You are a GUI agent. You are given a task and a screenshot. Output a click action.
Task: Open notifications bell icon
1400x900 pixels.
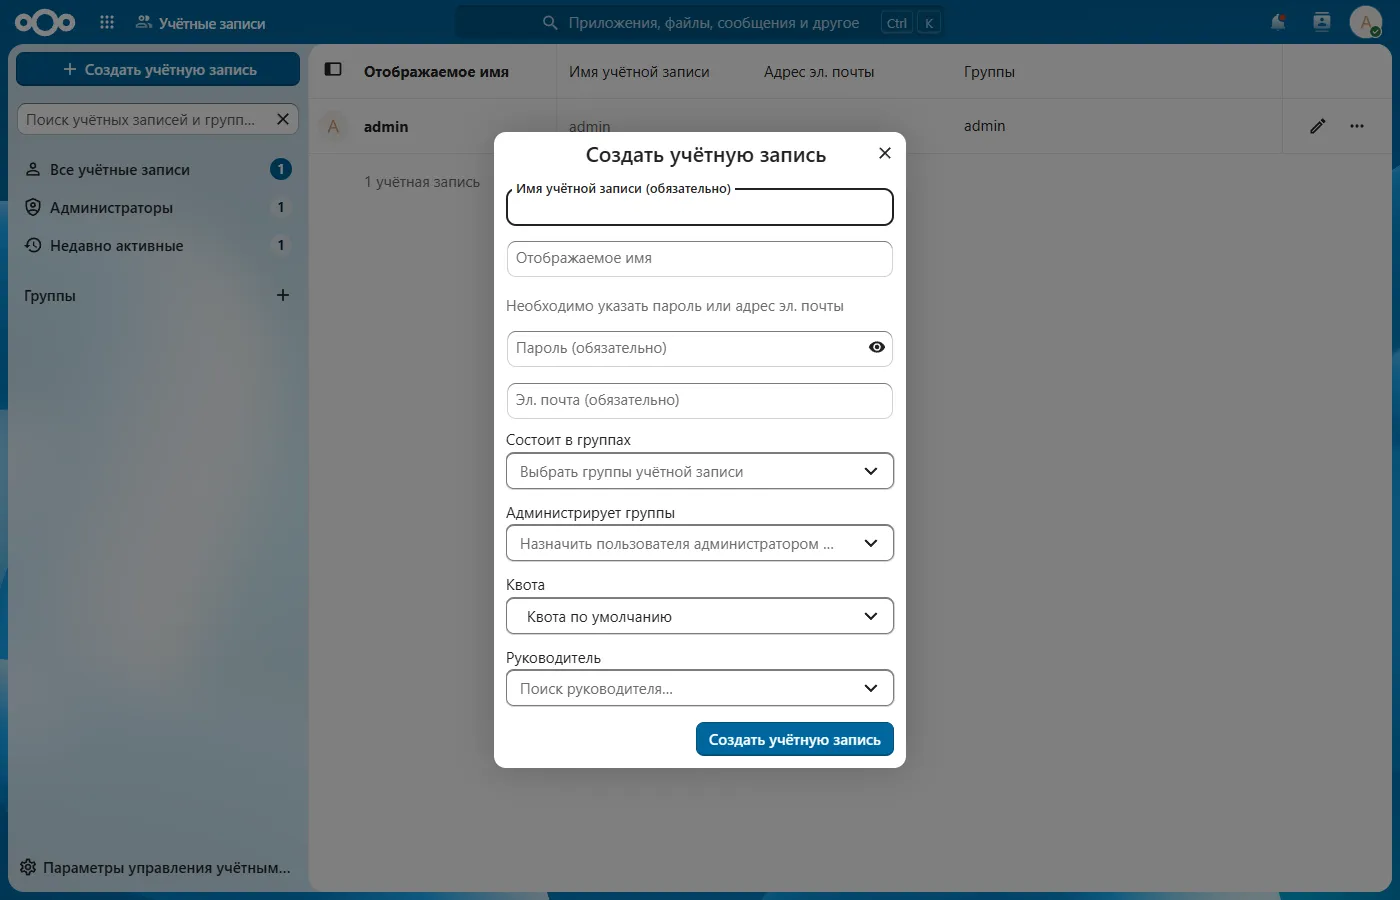(x=1278, y=22)
